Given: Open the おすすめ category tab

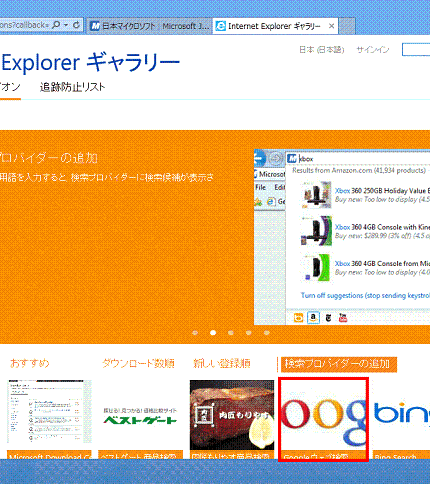Looking at the screenshot, I should 29,363.
